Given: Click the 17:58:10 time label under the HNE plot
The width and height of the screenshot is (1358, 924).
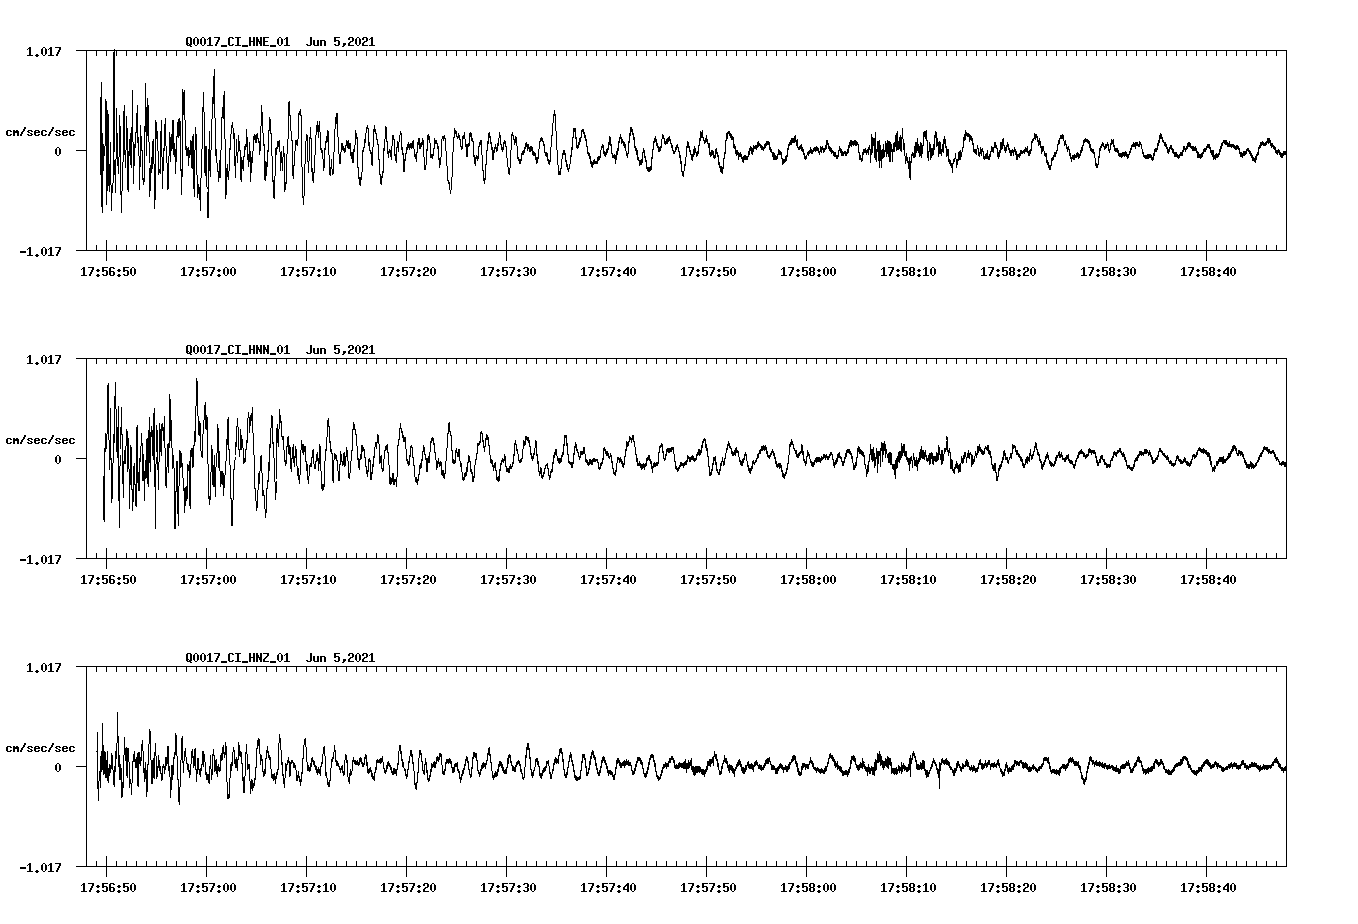Looking at the screenshot, I should tap(908, 272).
